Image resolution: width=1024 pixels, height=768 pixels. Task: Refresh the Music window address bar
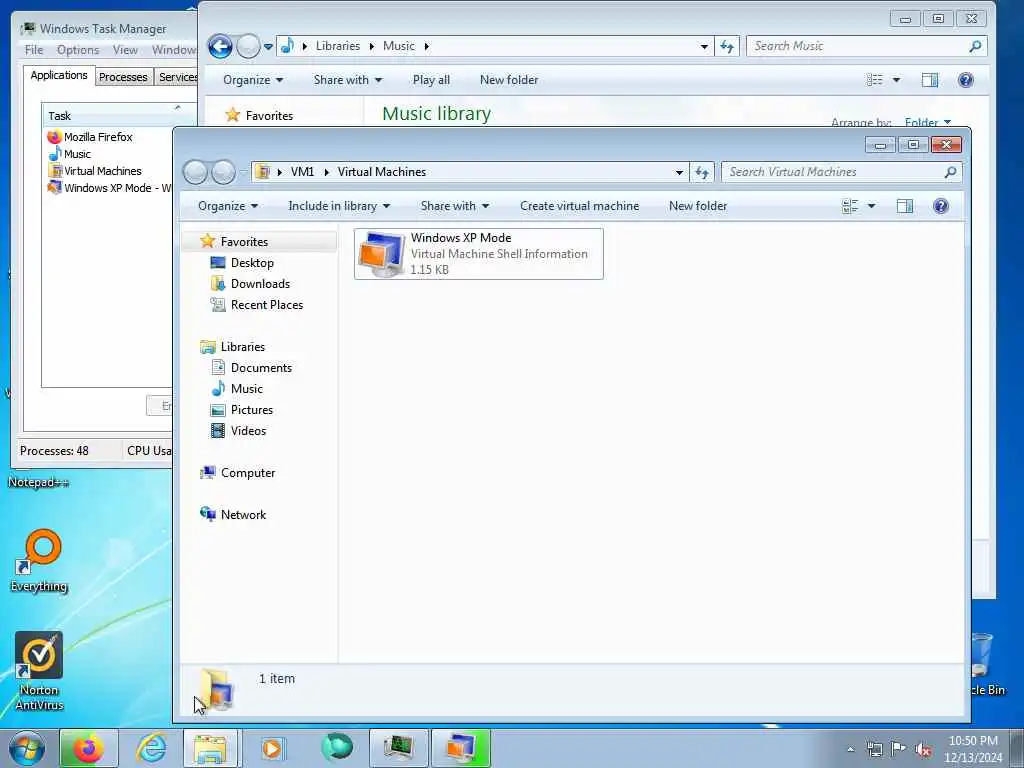[x=727, y=46]
